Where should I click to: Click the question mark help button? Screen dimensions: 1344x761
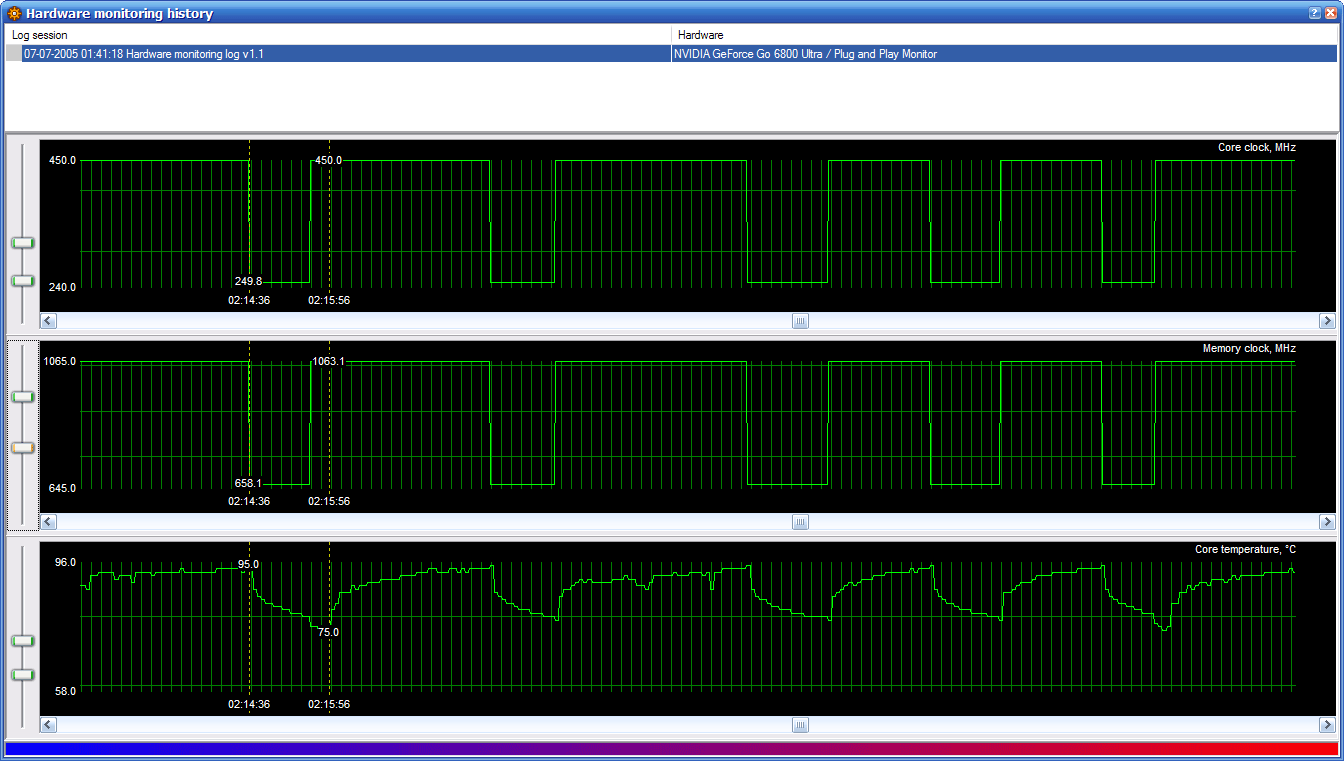(x=1315, y=14)
